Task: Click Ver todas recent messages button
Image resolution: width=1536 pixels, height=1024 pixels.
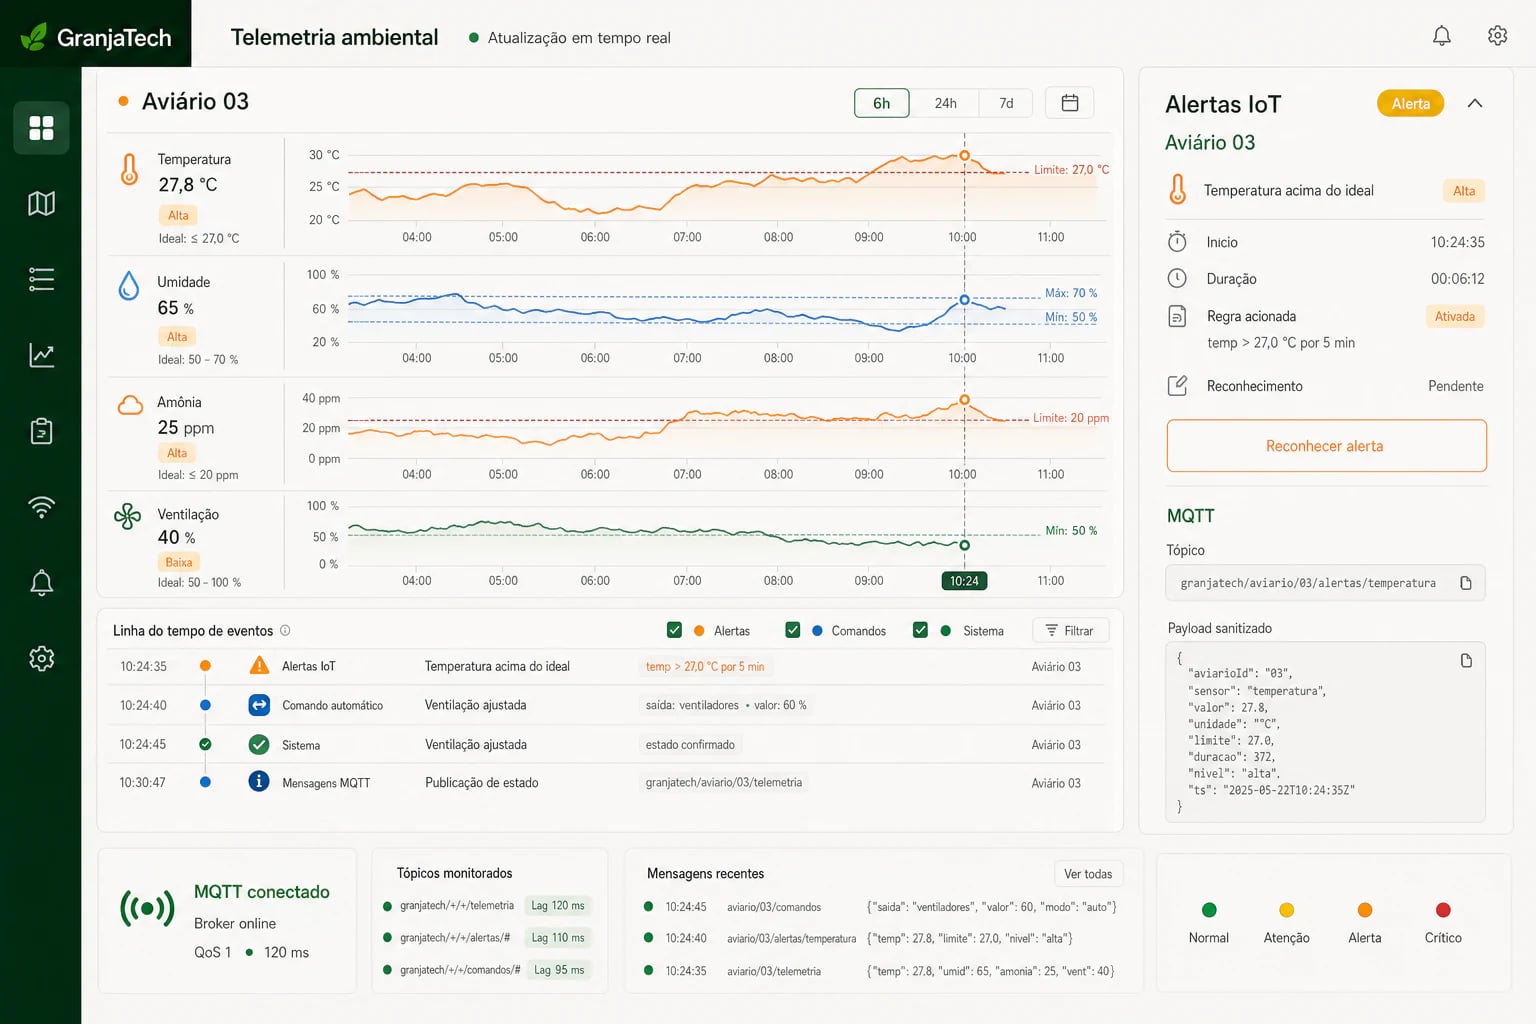Action: 1088,874
